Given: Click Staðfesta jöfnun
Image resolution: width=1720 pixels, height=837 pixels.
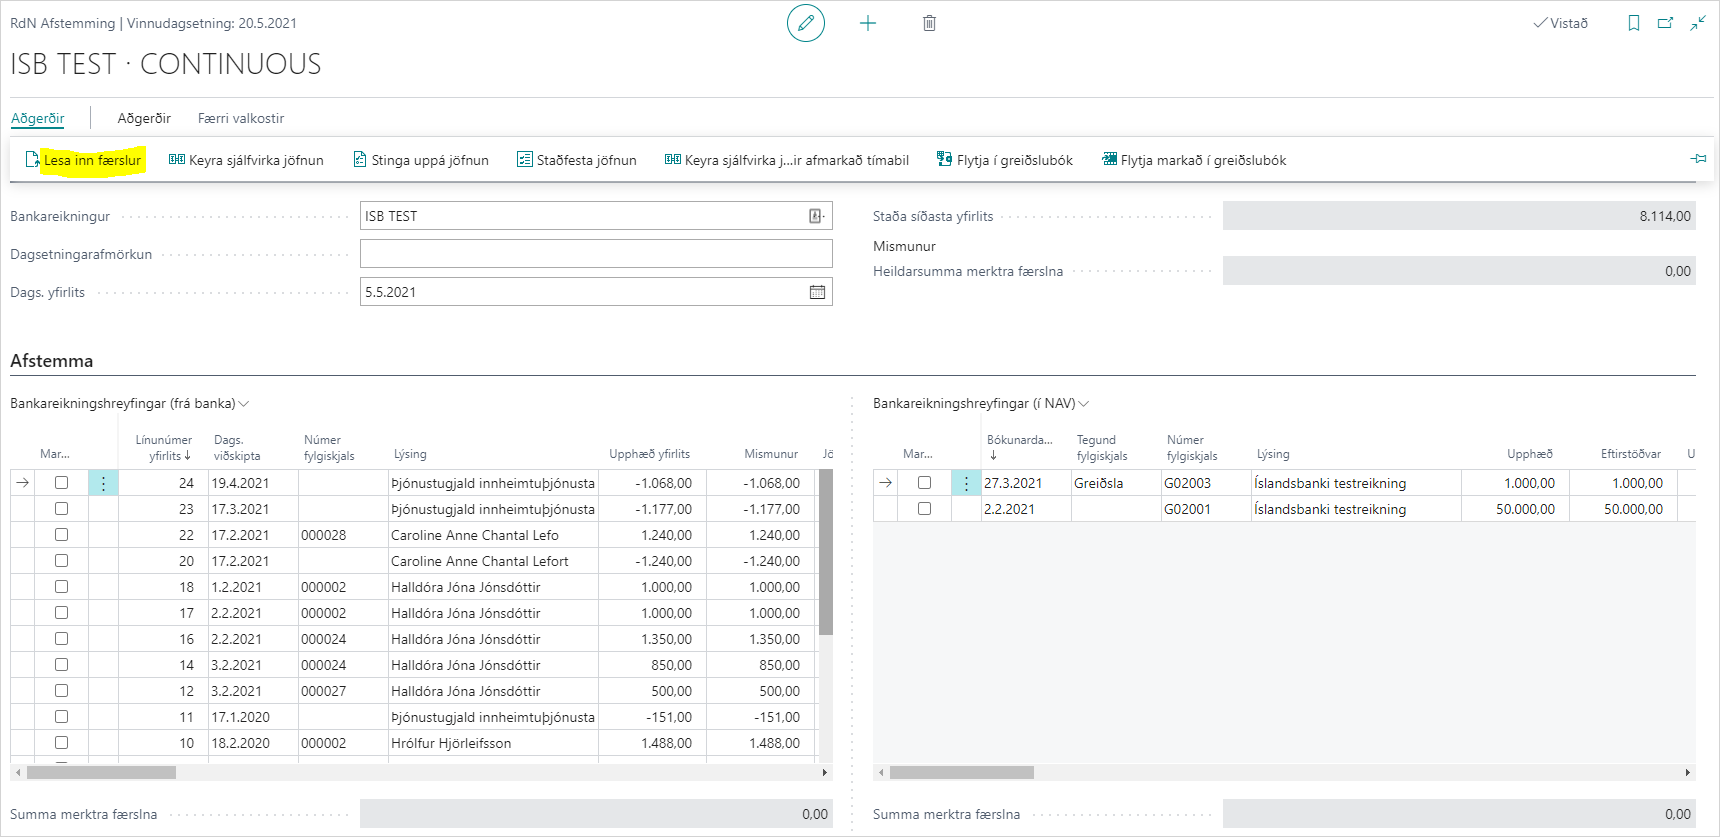Looking at the screenshot, I should 577,160.
